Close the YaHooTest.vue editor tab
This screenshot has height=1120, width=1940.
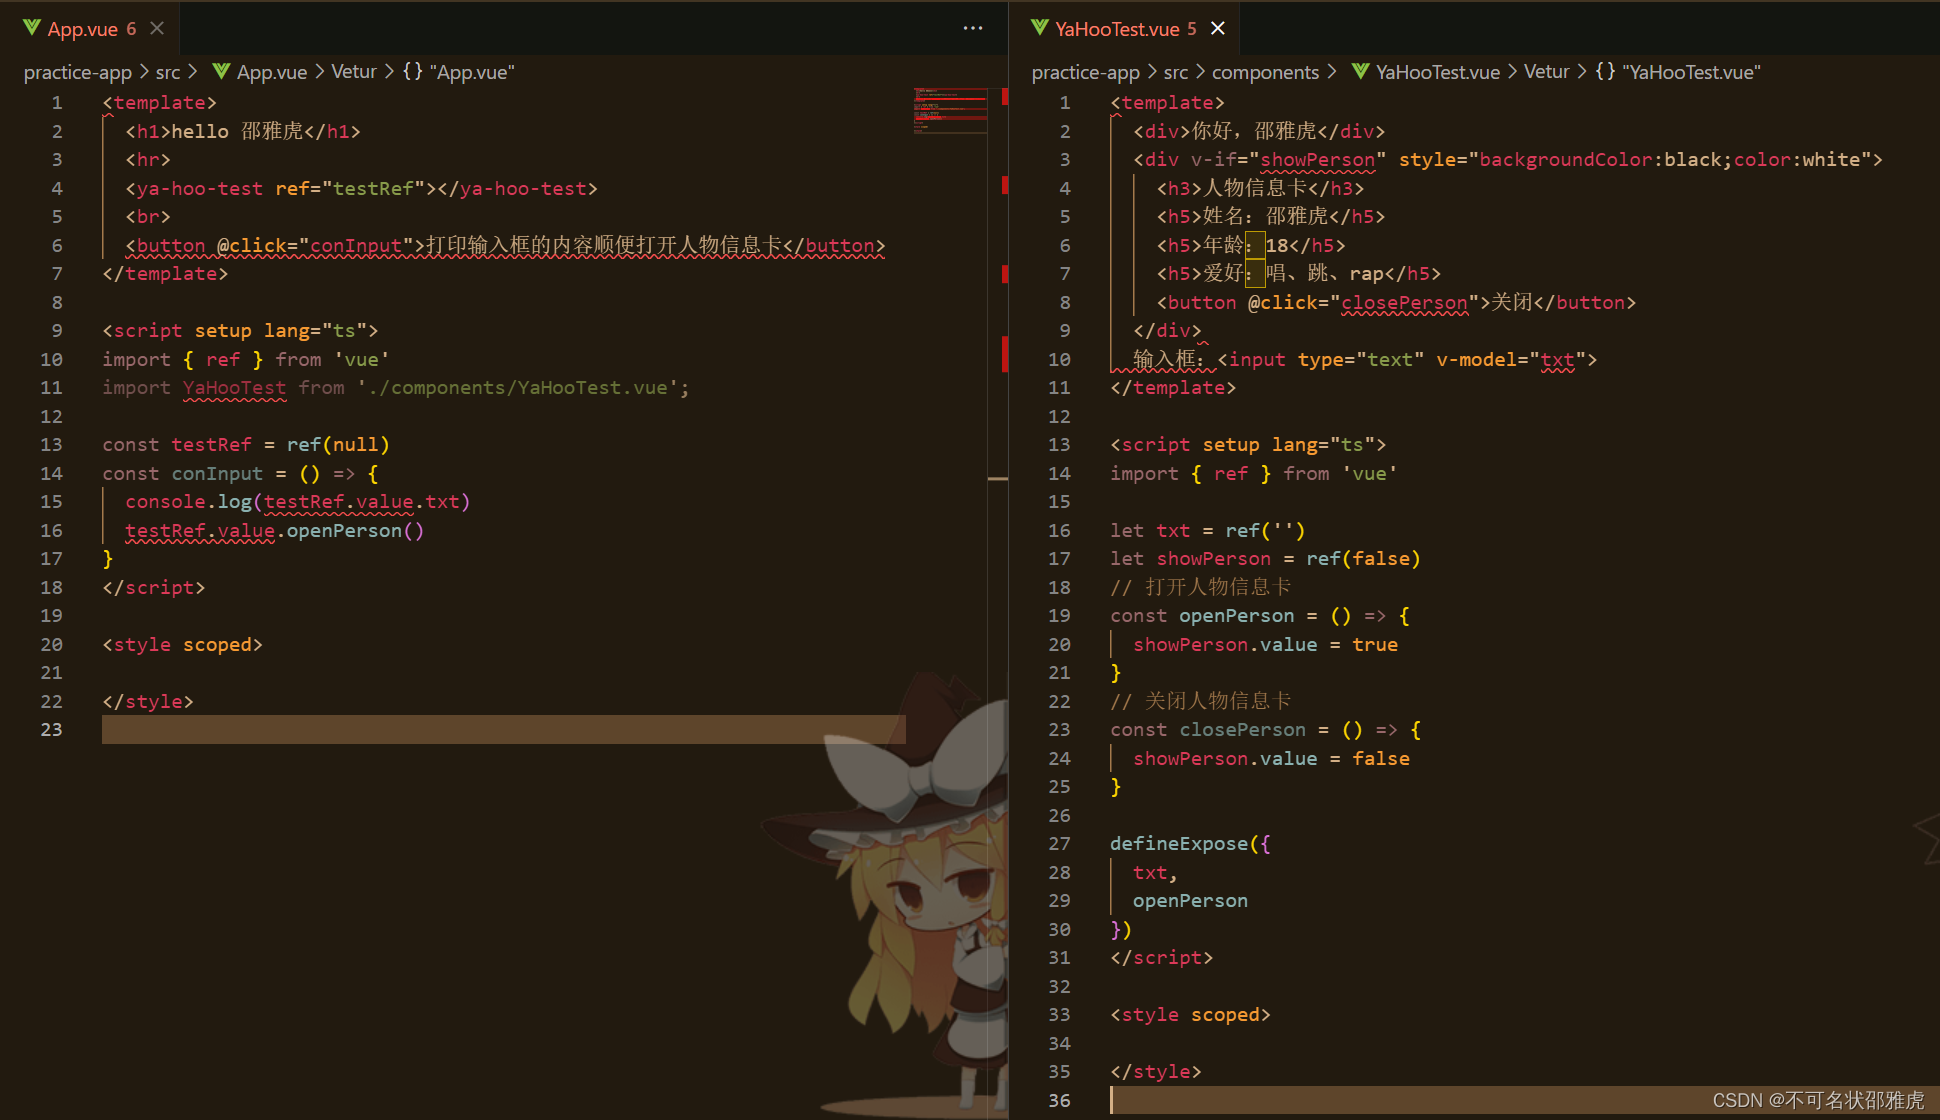(1218, 28)
